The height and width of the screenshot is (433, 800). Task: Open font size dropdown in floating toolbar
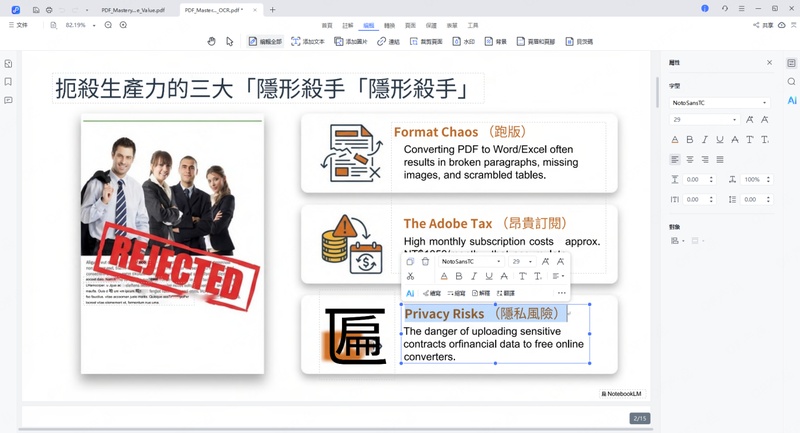[522, 261]
